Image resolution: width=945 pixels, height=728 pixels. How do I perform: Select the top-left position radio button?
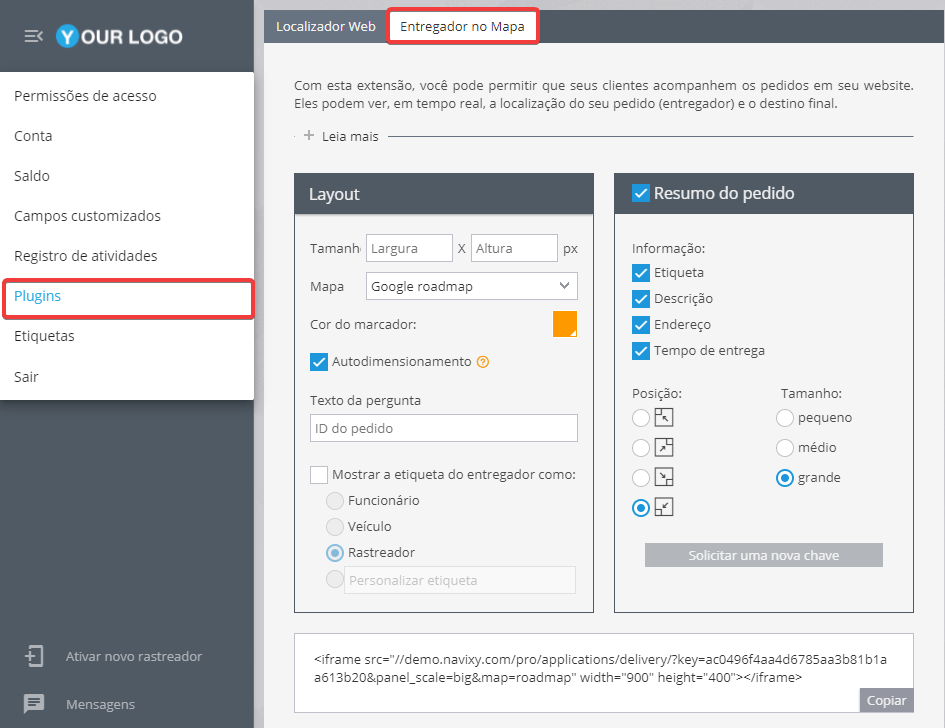(641, 418)
